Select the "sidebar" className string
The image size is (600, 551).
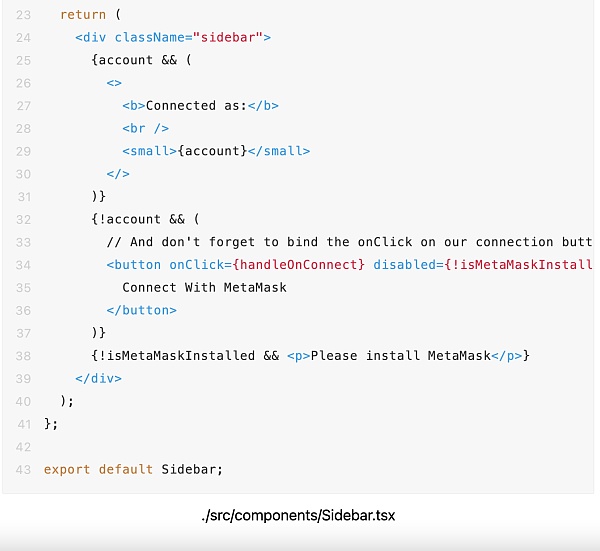[231, 37]
